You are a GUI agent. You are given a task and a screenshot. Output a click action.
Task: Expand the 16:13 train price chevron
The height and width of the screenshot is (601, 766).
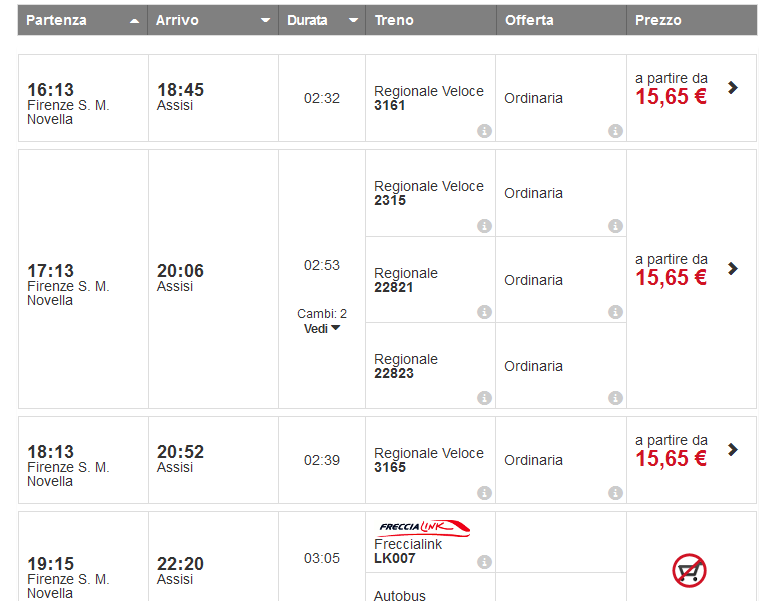733,88
